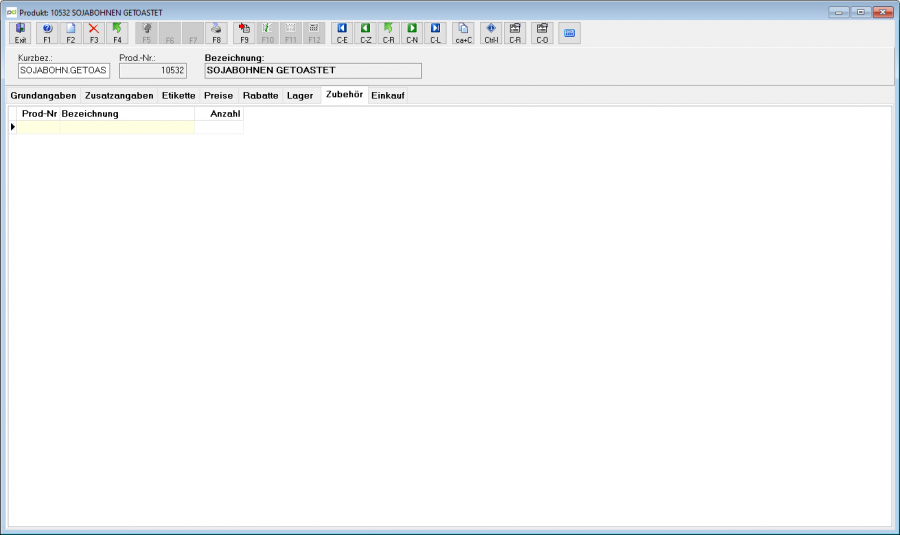Click the F4 green arrow icon

pos(117,33)
